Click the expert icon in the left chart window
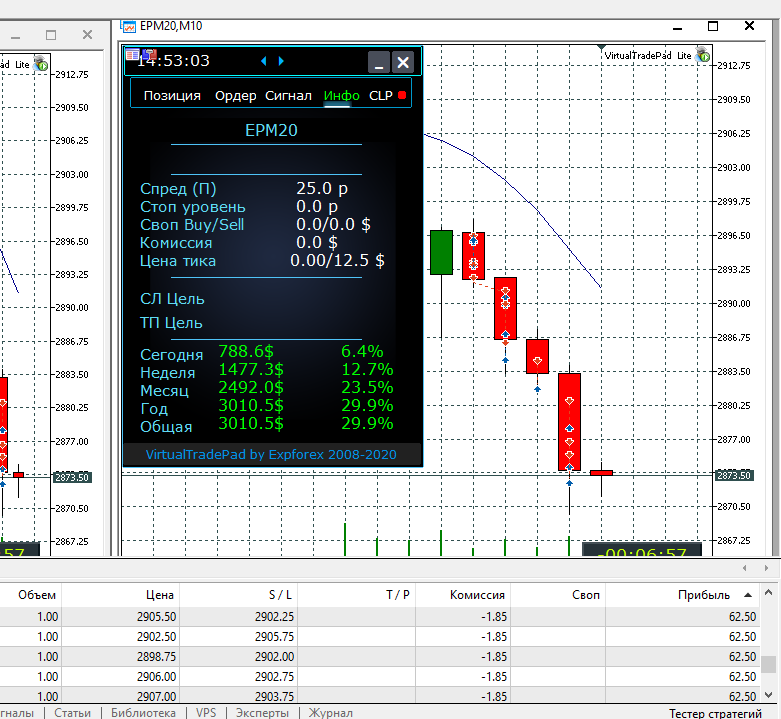The image size is (781, 719). [x=41, y=63]
